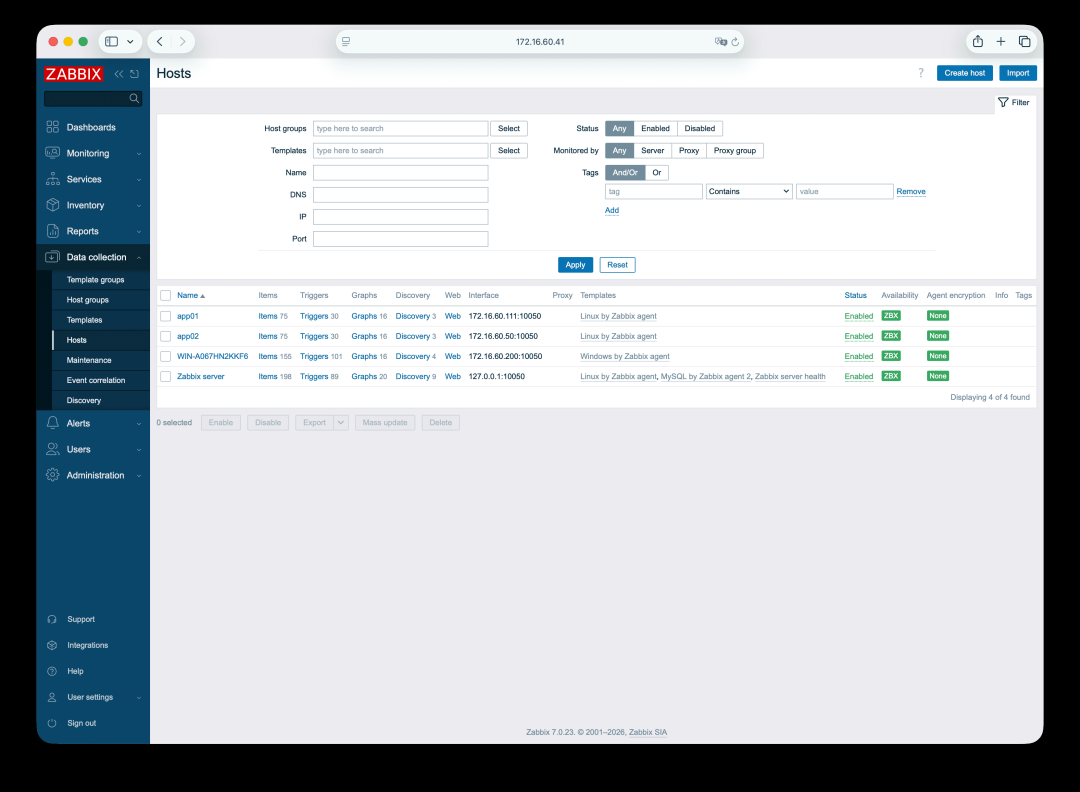Click the sidebar search magnifier icon

(134, 98)
